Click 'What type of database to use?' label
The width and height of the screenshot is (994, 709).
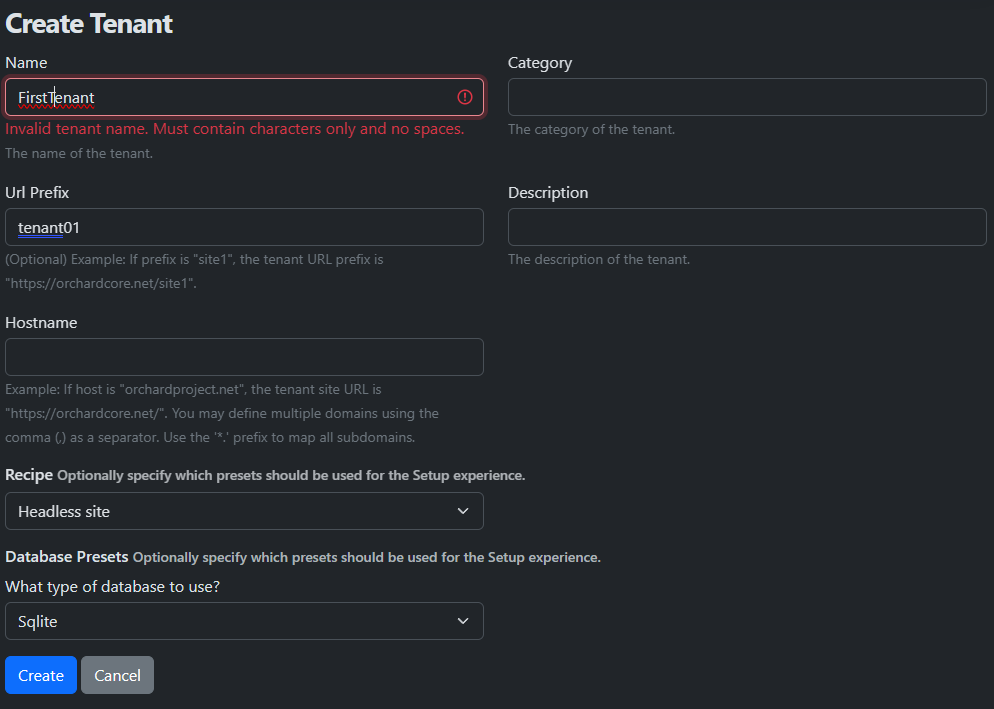tap(112, 587)
